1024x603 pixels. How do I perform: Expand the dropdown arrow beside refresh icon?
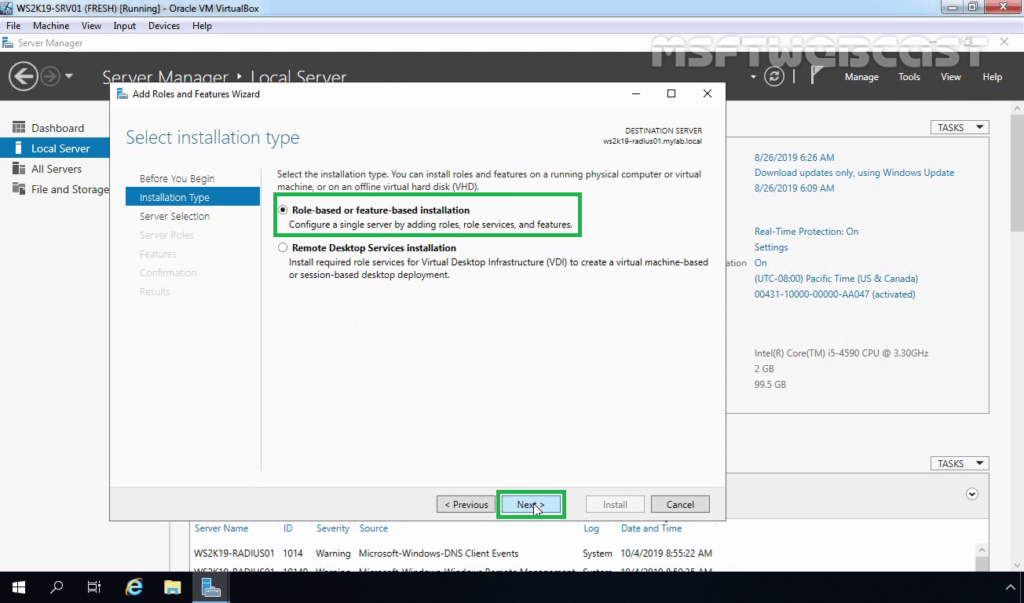753,77
